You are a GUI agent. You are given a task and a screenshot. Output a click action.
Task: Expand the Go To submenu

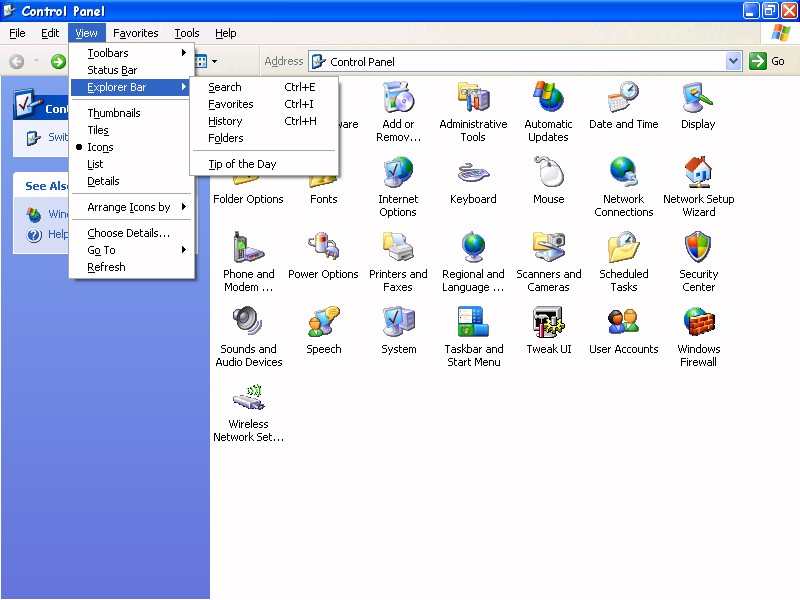click(132, 250)
